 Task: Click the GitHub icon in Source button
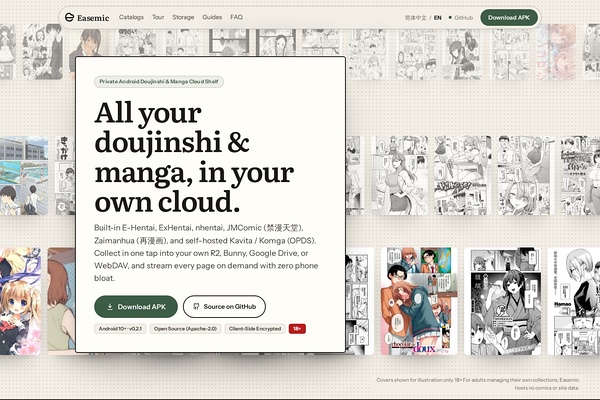click(x=196, y=307)
